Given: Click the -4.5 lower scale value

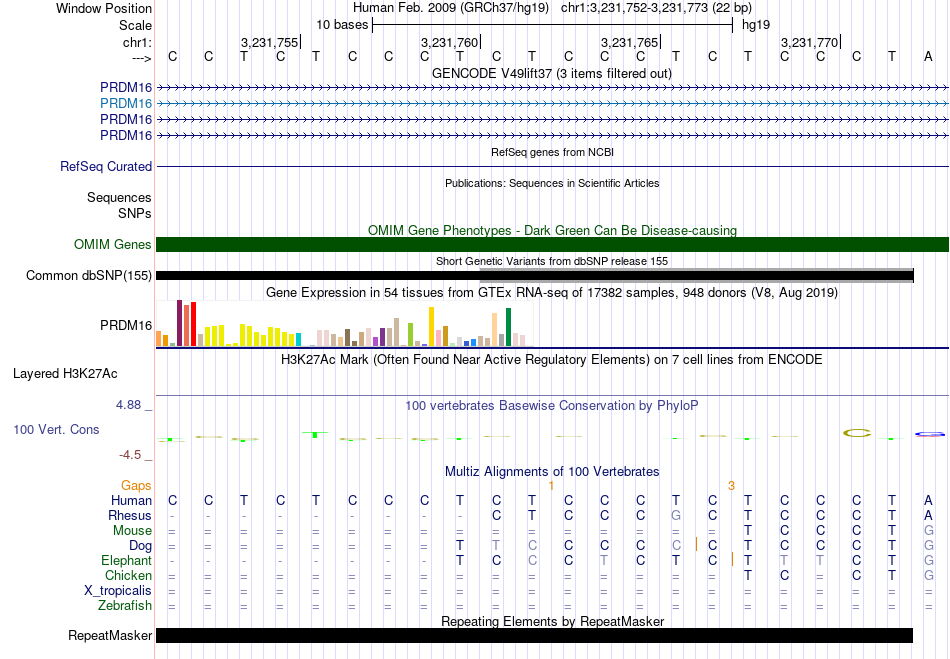Looking at the screenshot, I should tap(130, 454).
